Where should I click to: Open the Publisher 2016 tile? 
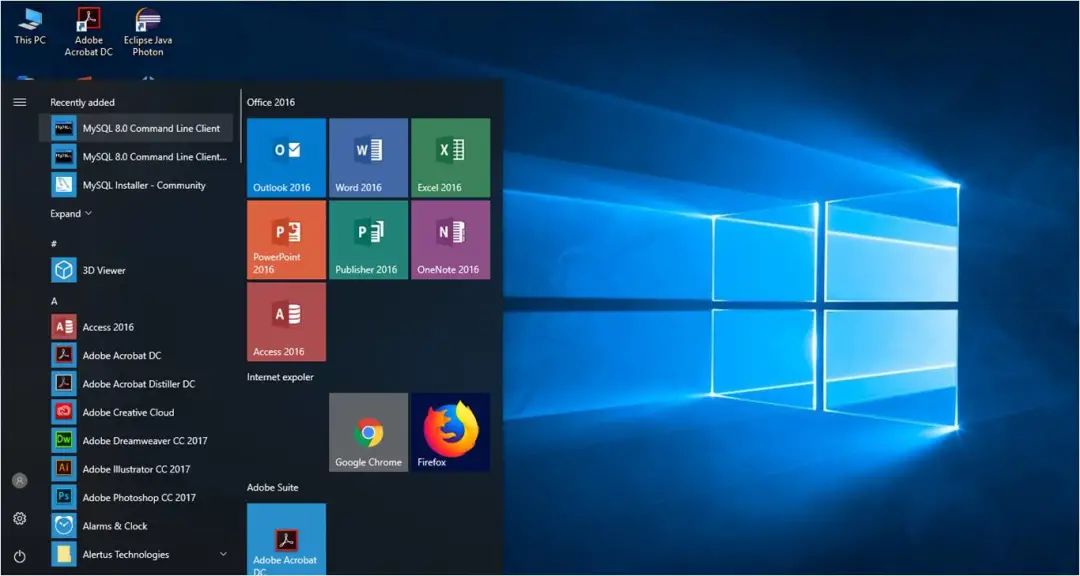coord(368,240)
